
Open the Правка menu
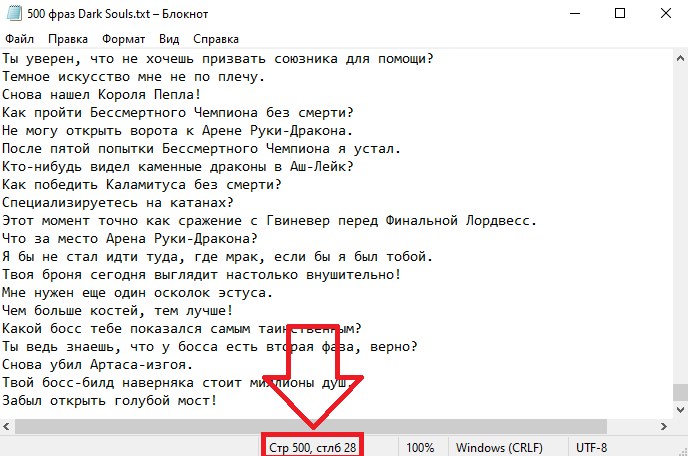[67, 39]
